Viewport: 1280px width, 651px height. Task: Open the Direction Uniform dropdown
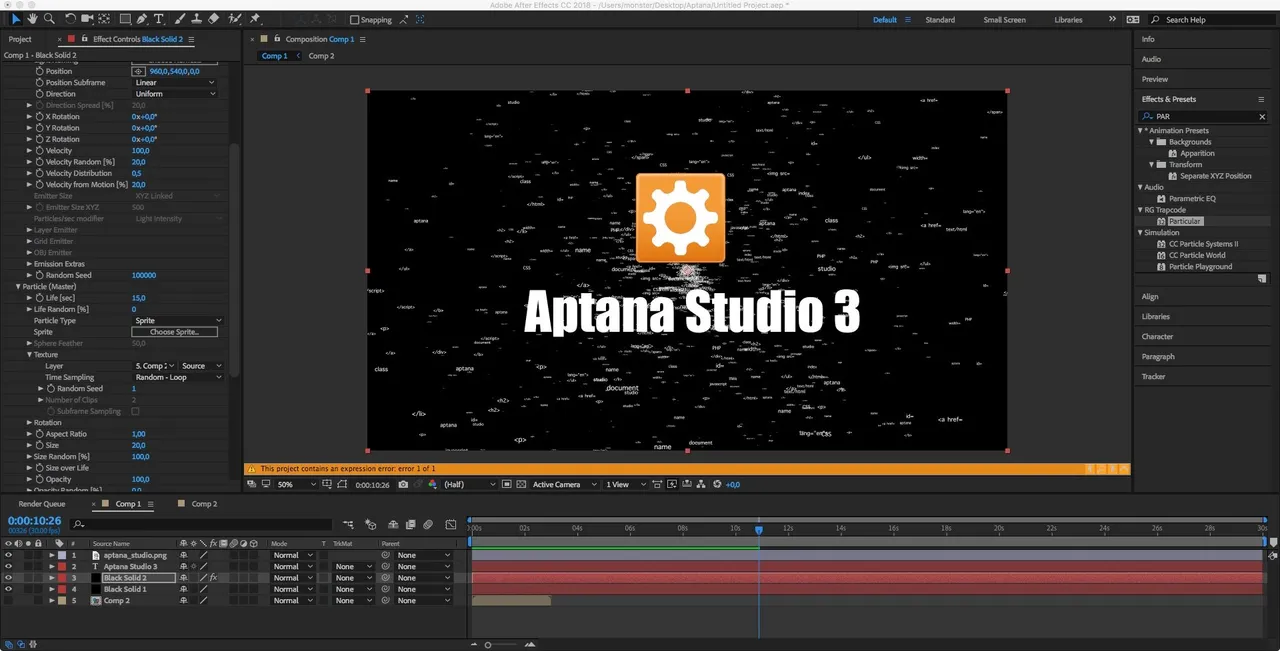click(x=175, y=94)
